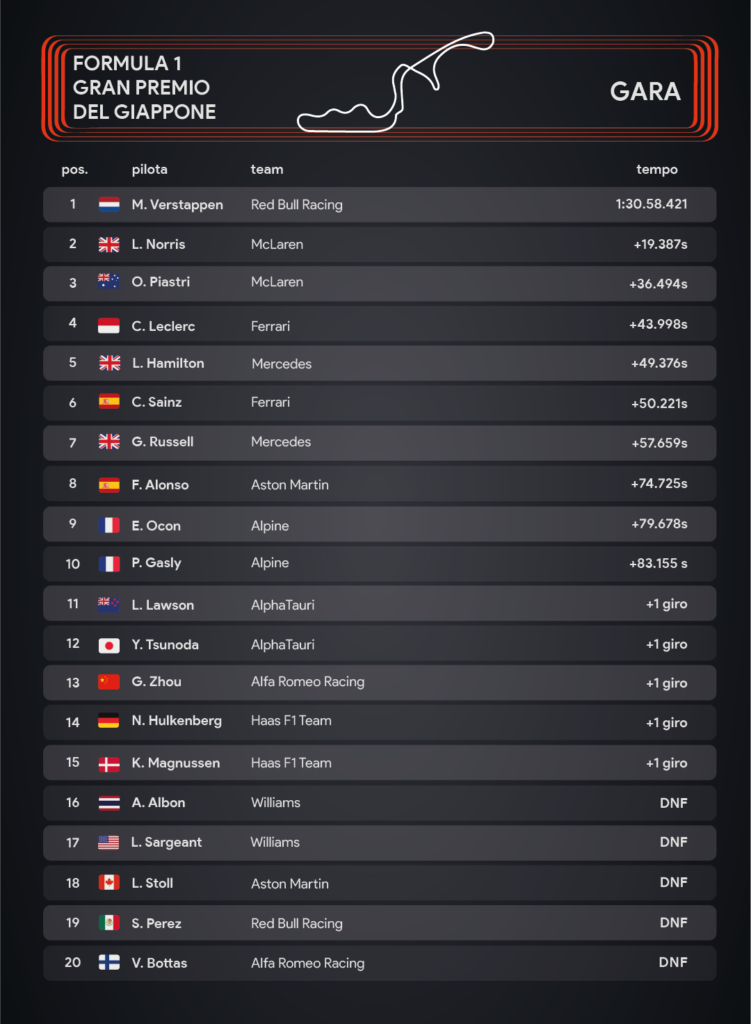Click driver name L. Norris

[x=158, y=244]
